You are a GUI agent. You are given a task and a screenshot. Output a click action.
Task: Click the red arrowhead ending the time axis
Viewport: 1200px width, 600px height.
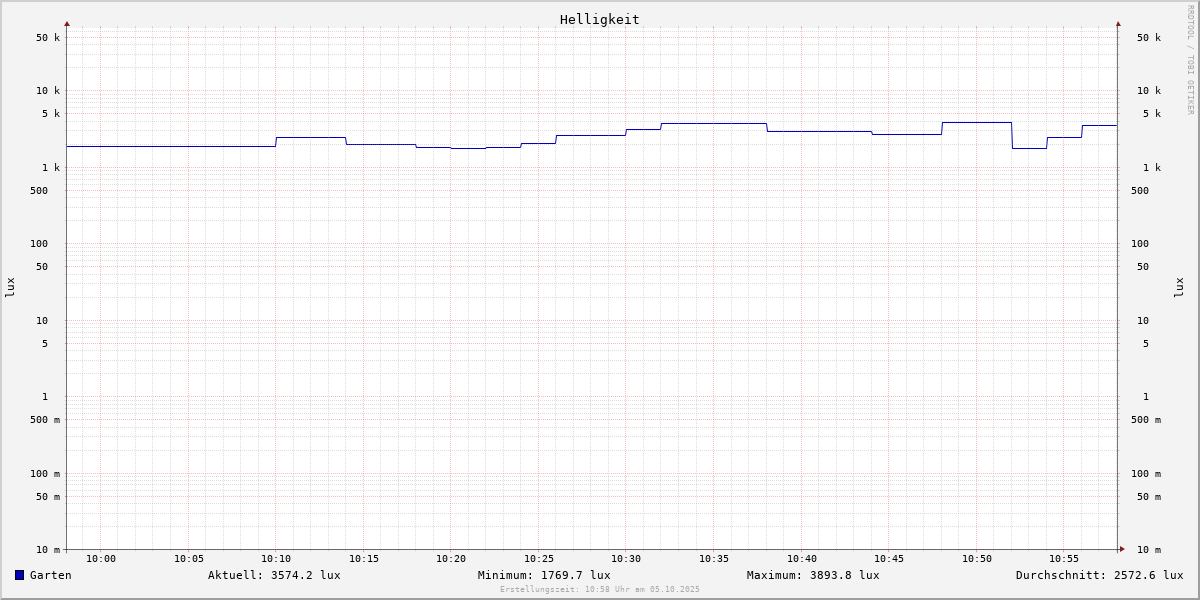click(1122, 549)
